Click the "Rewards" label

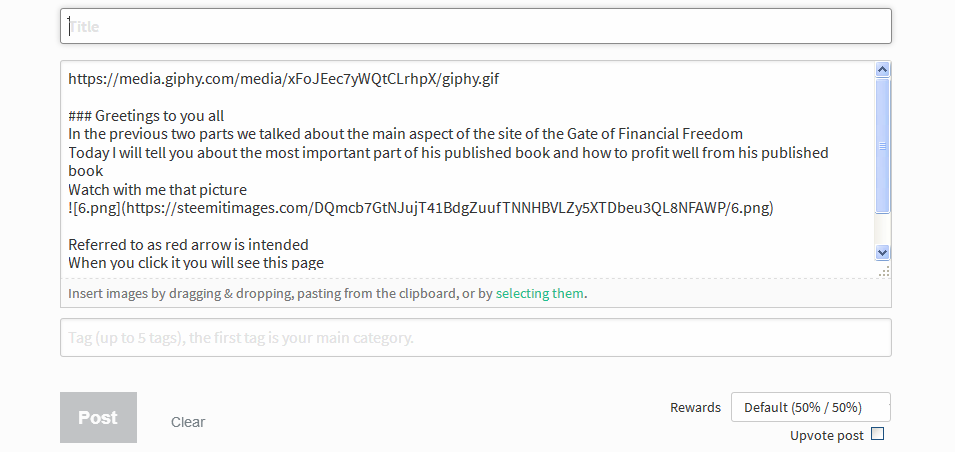tap(695, 408)
